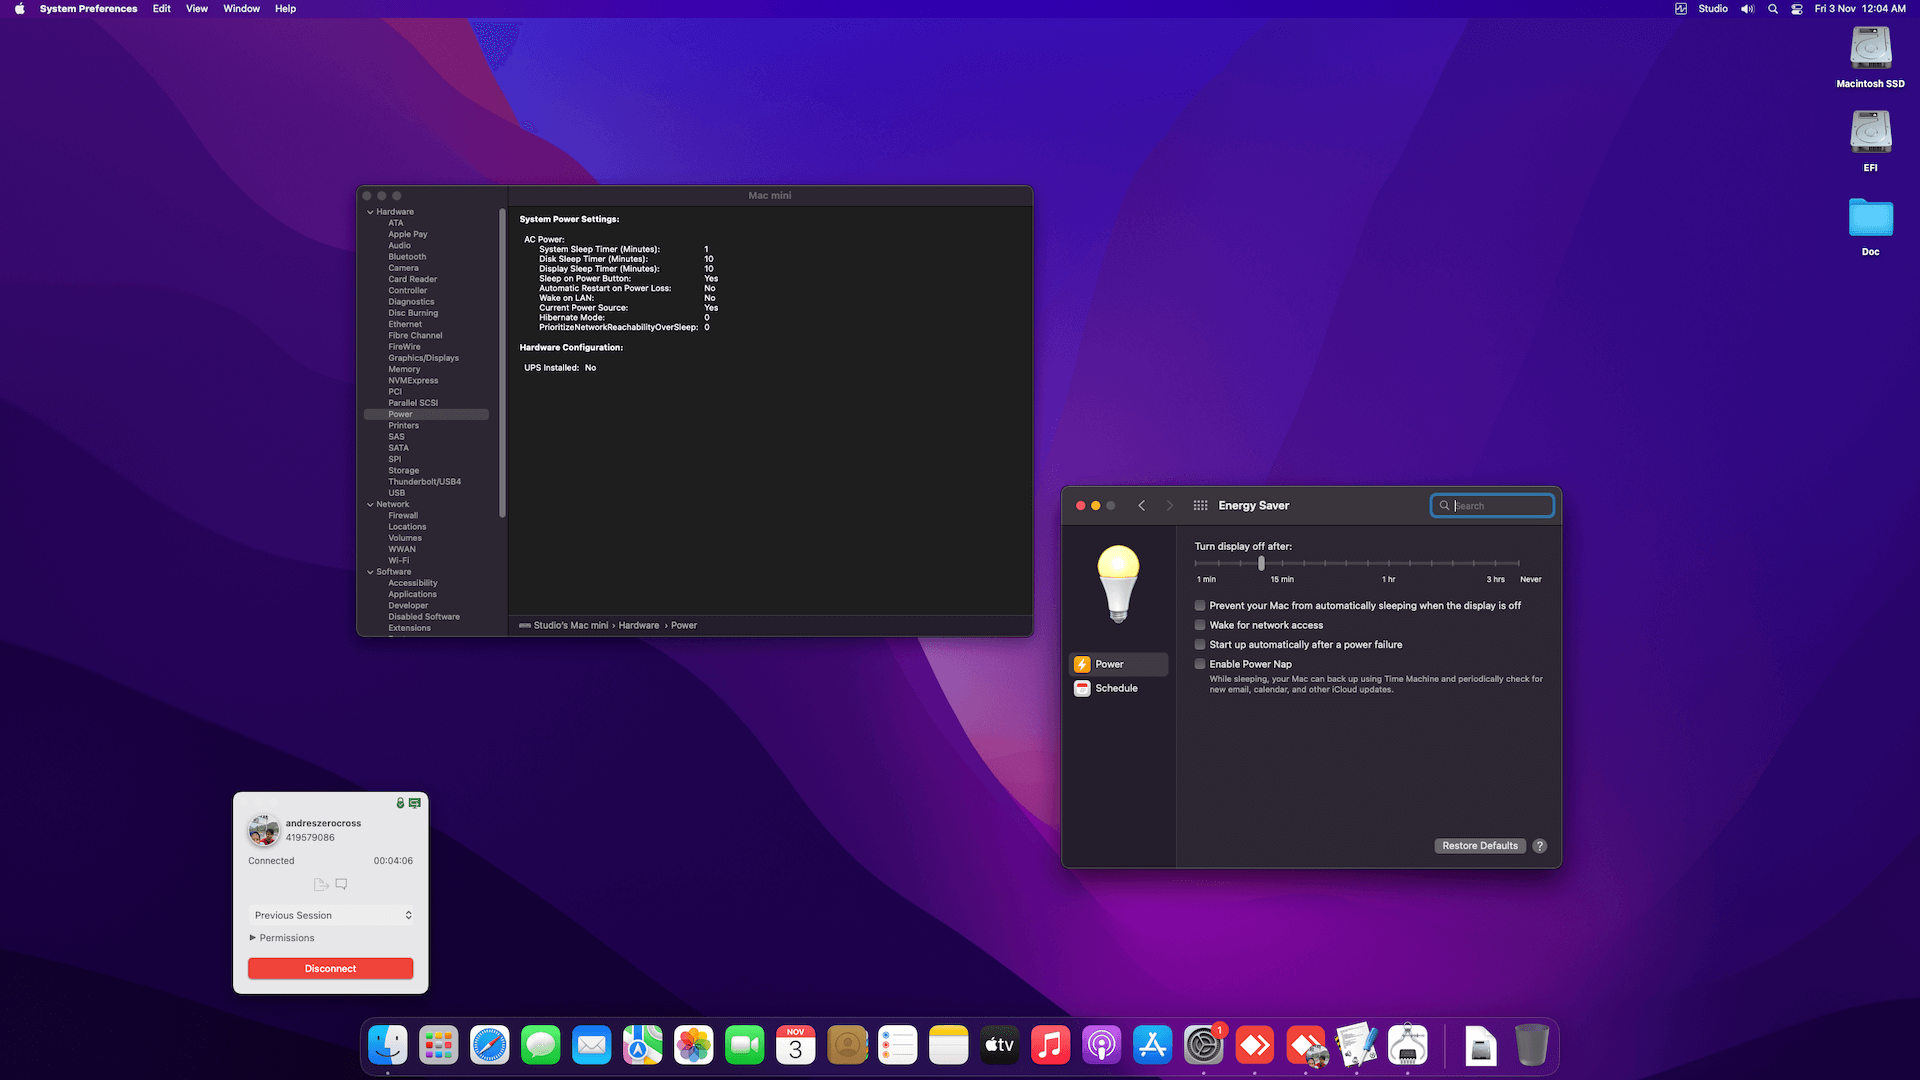The image size is (1920, 1080).
Task: Open the View menu
Action: point(197,9)
